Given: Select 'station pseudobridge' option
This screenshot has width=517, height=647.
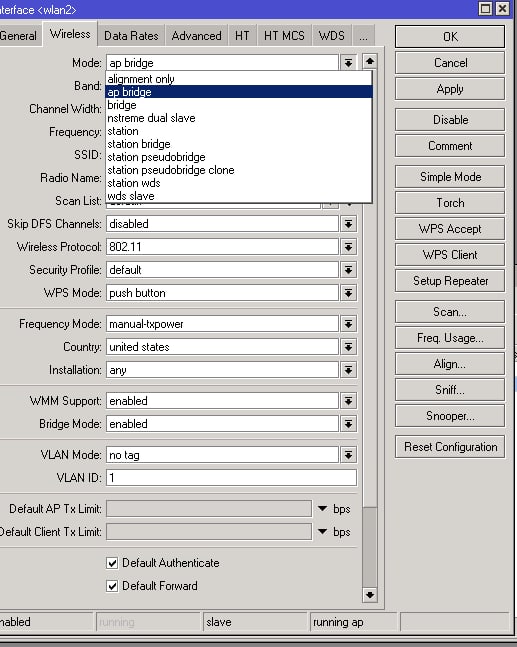Looking at the screenshot, I should click(x=239, y=157).
